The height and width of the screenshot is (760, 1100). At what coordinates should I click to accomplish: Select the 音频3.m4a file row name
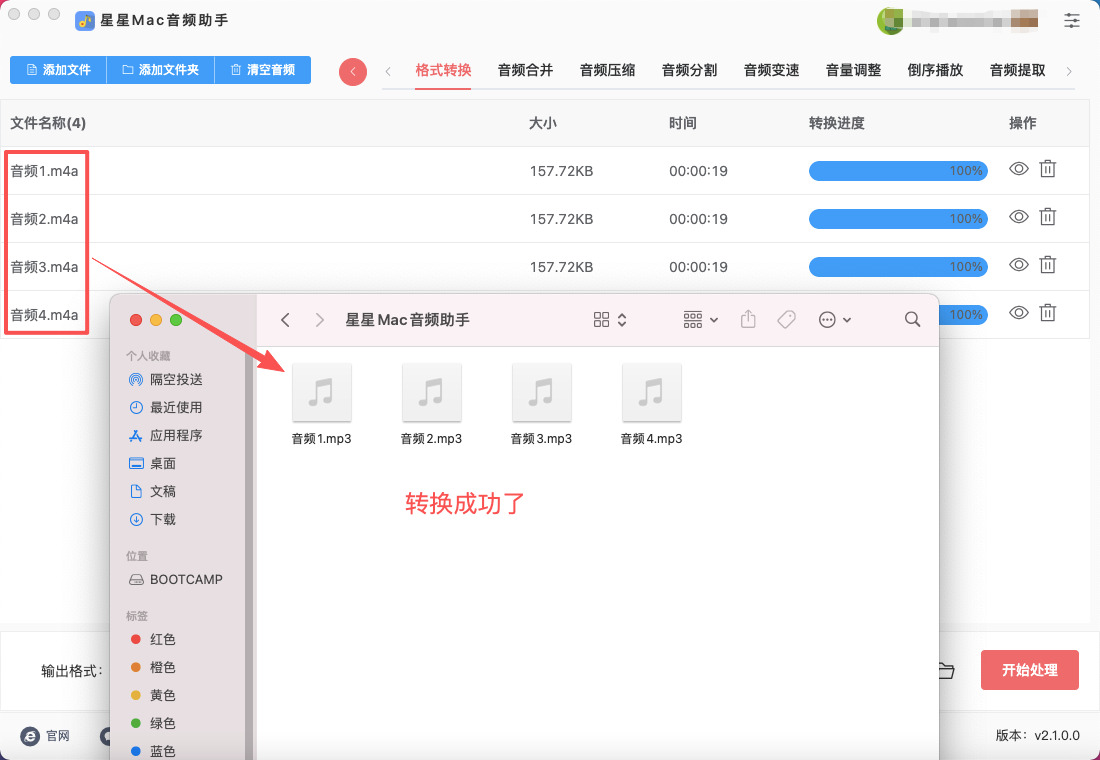pos(44,267)
